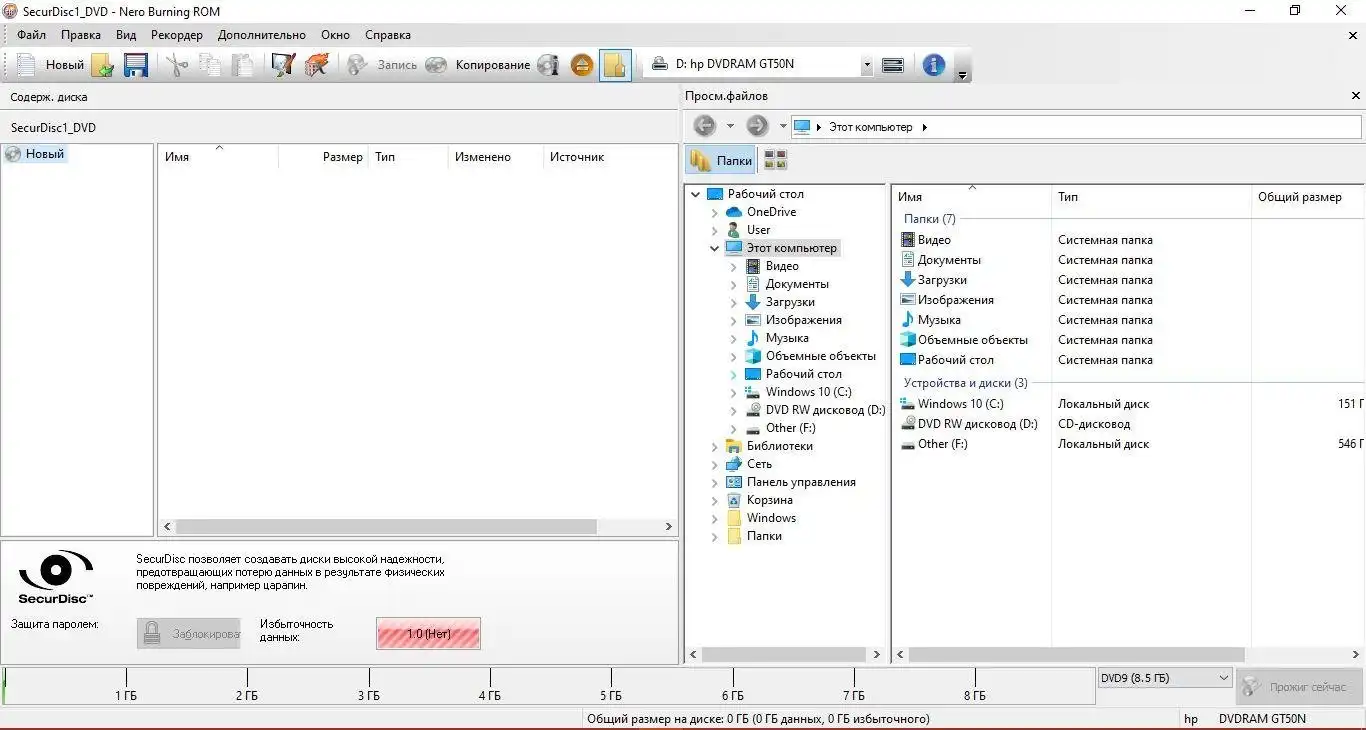This screenshot has height=730, width=1366.
Task: Click the Заблокирована password protection button
Action: click(x=189, y=634)
